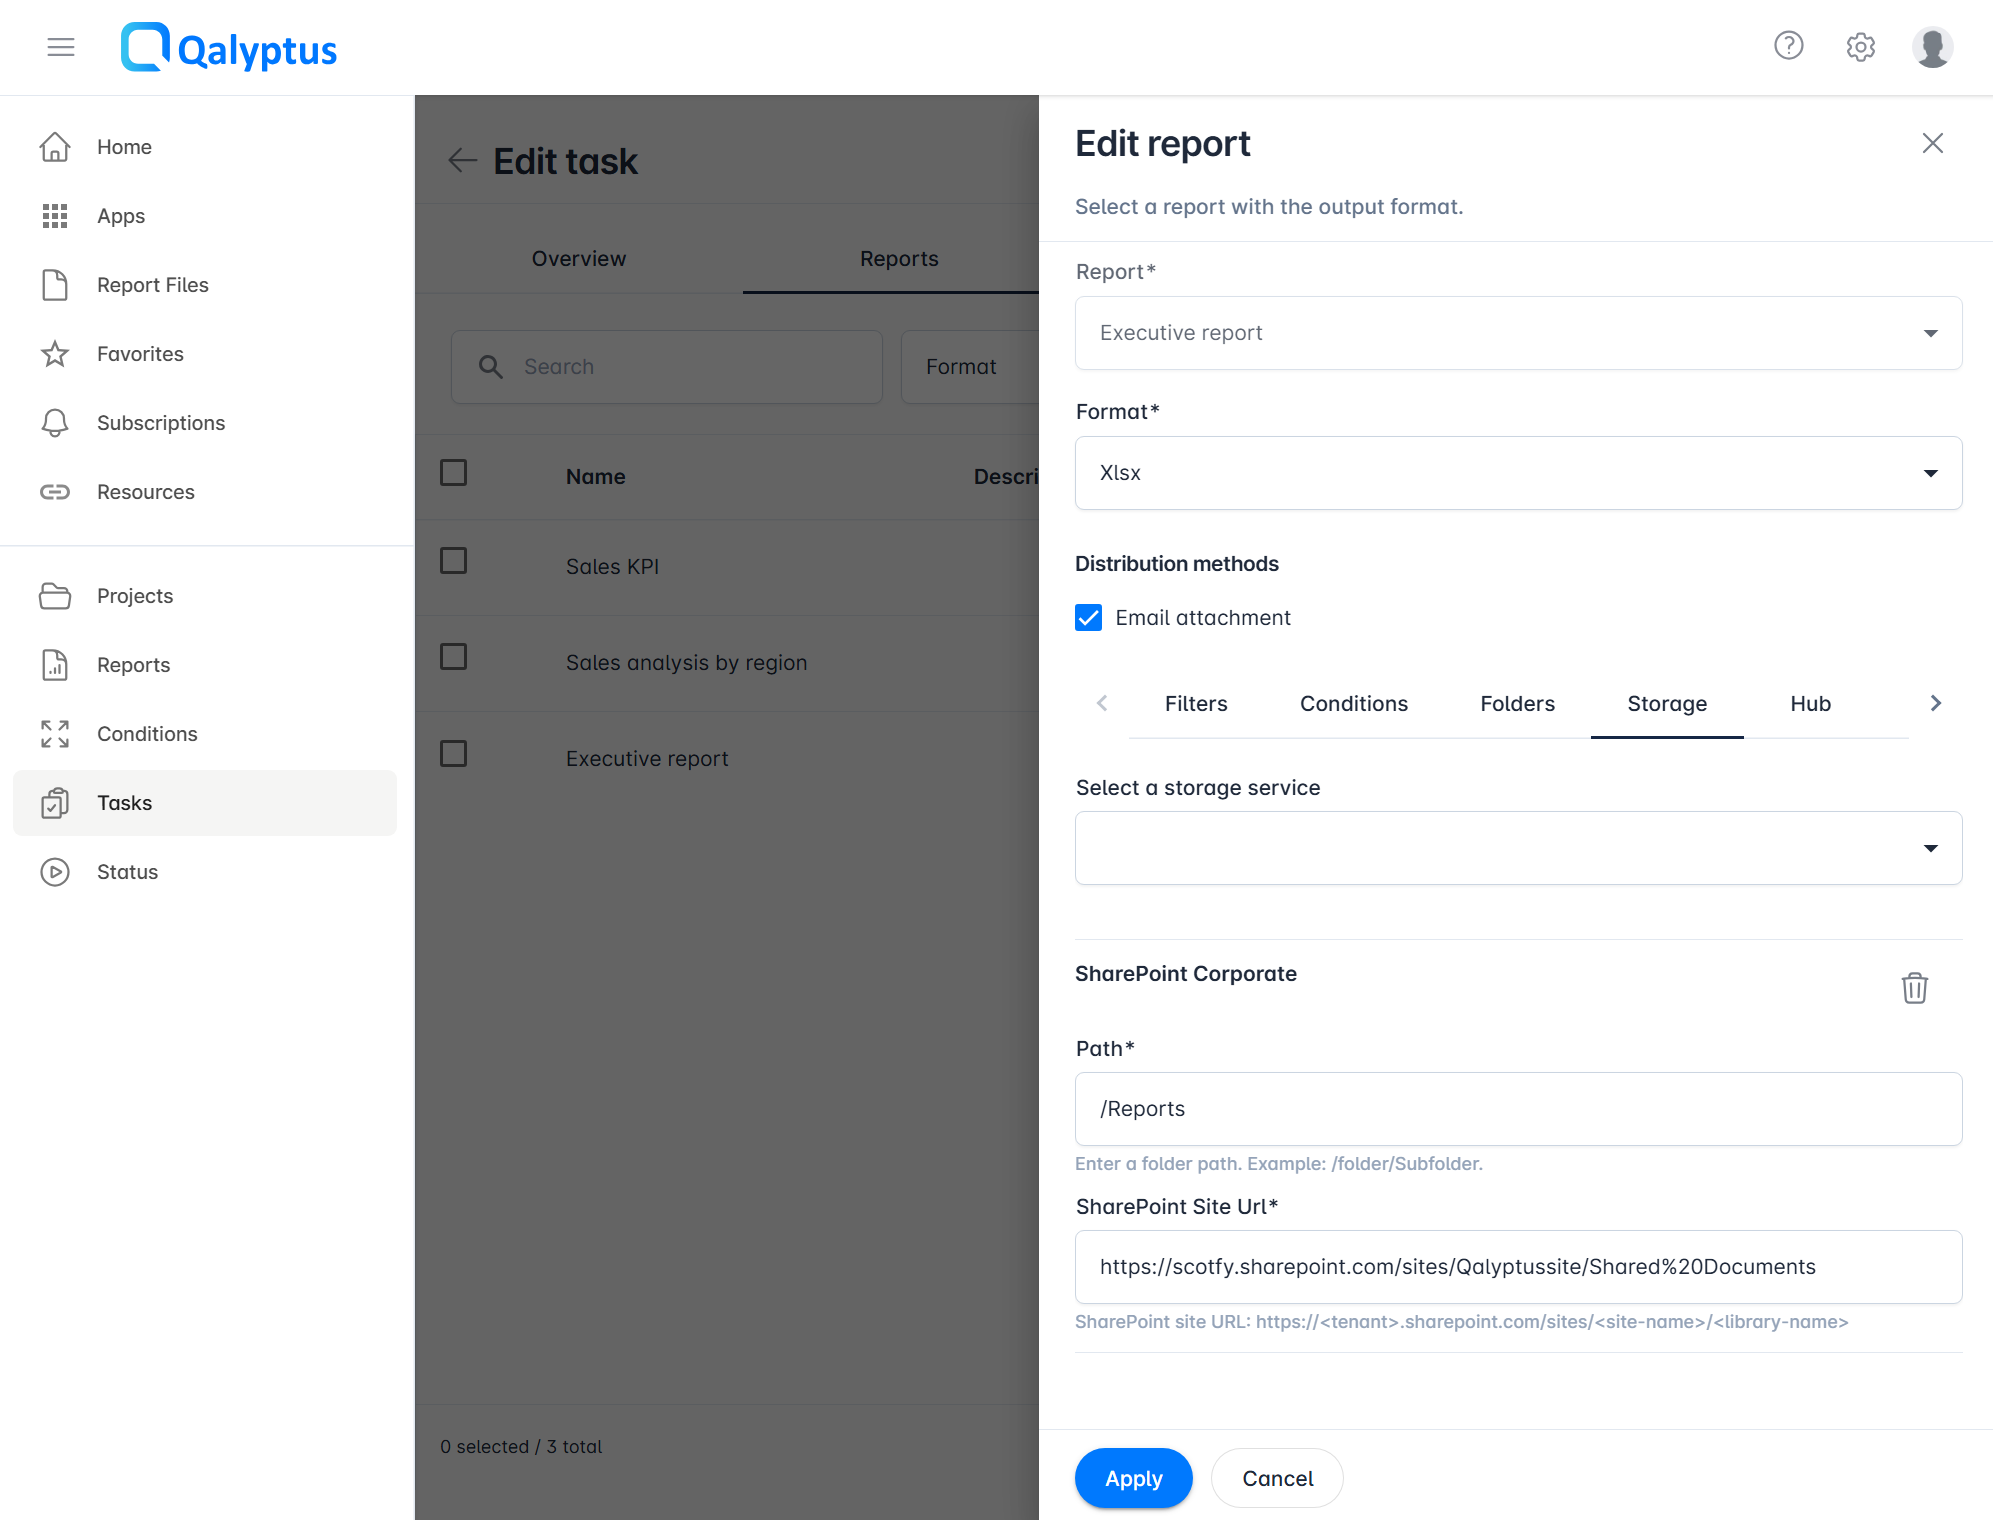1993x1520 pixels.
Task: Switch to the Conditions tab
Action: 1353,703
